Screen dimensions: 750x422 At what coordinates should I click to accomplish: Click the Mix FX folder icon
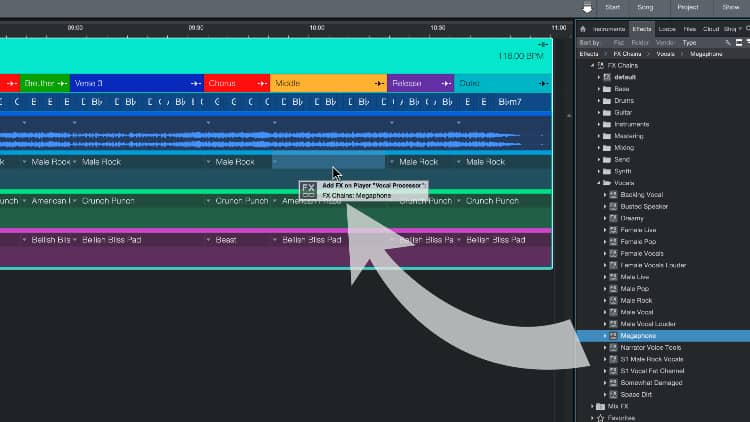click(601, 406)
